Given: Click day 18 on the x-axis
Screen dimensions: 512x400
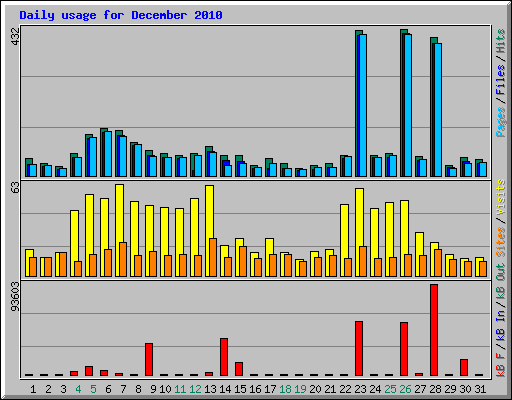Looking at the screenshot, I should (285, 389).
